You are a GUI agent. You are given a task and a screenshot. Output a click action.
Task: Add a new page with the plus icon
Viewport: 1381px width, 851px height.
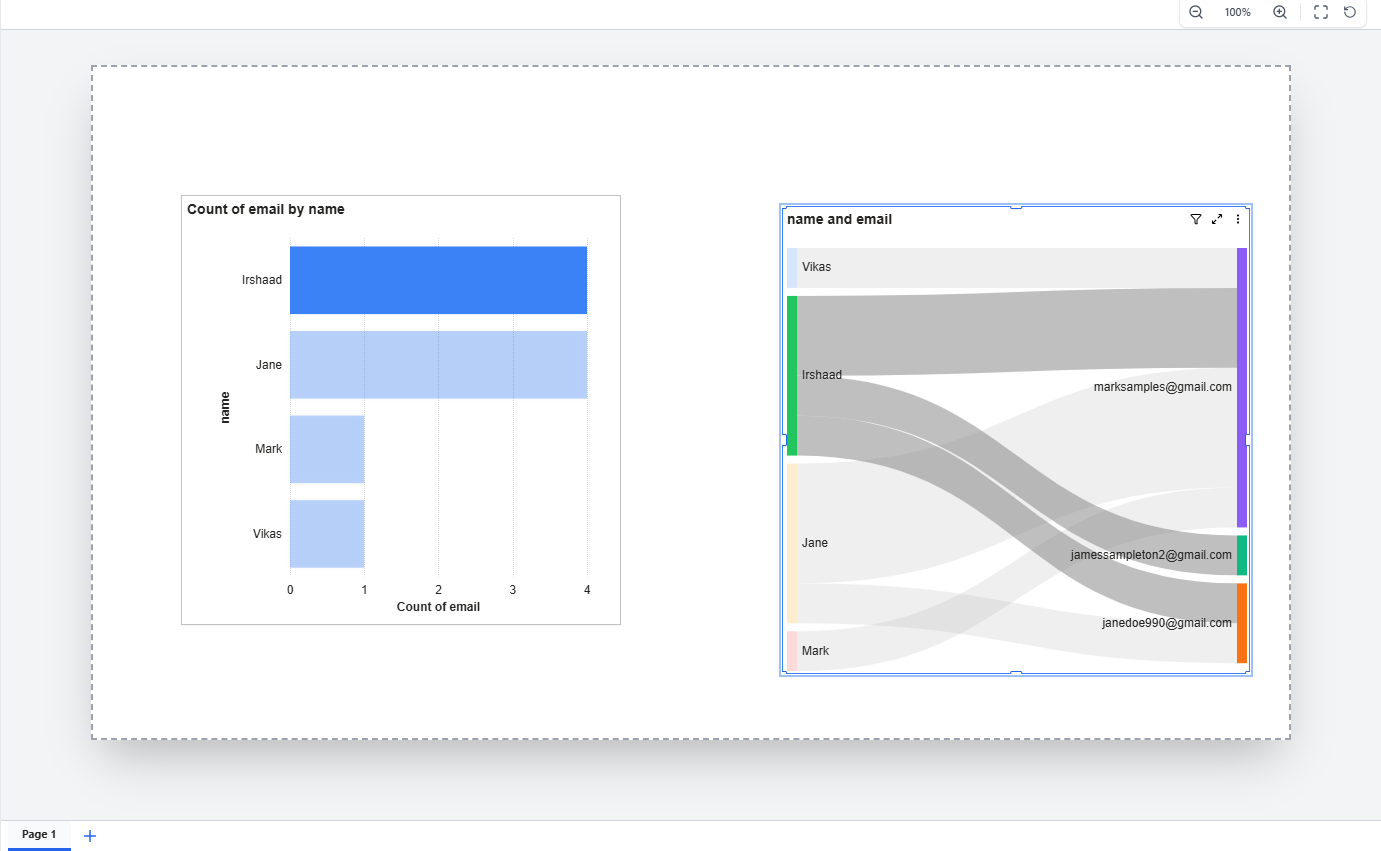pyautogui.click(x=90, y=835)
